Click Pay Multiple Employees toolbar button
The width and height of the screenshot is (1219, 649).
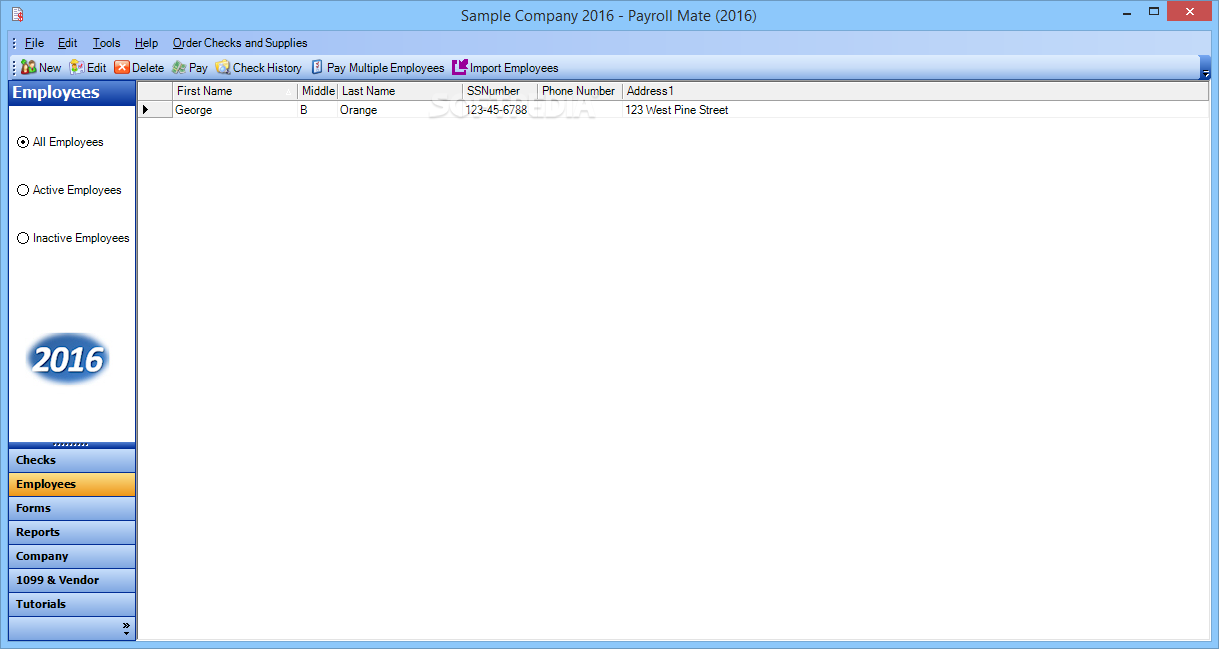pos(377,68)
